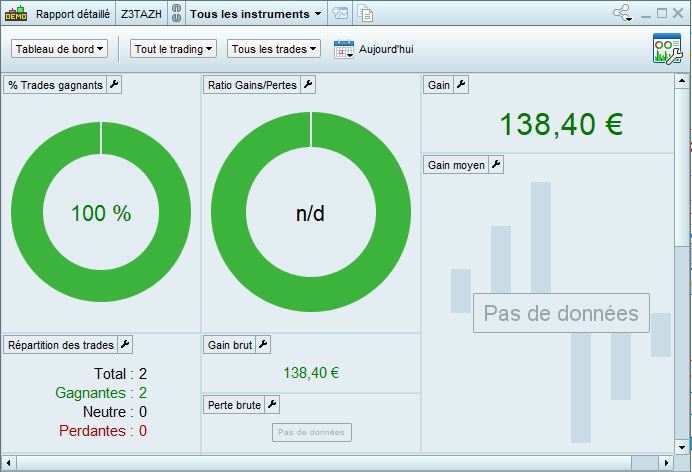The height and width of the screenshot is (472, 692).
Task: Click wrench next to Gain moyen
Action: coord(496,165)
